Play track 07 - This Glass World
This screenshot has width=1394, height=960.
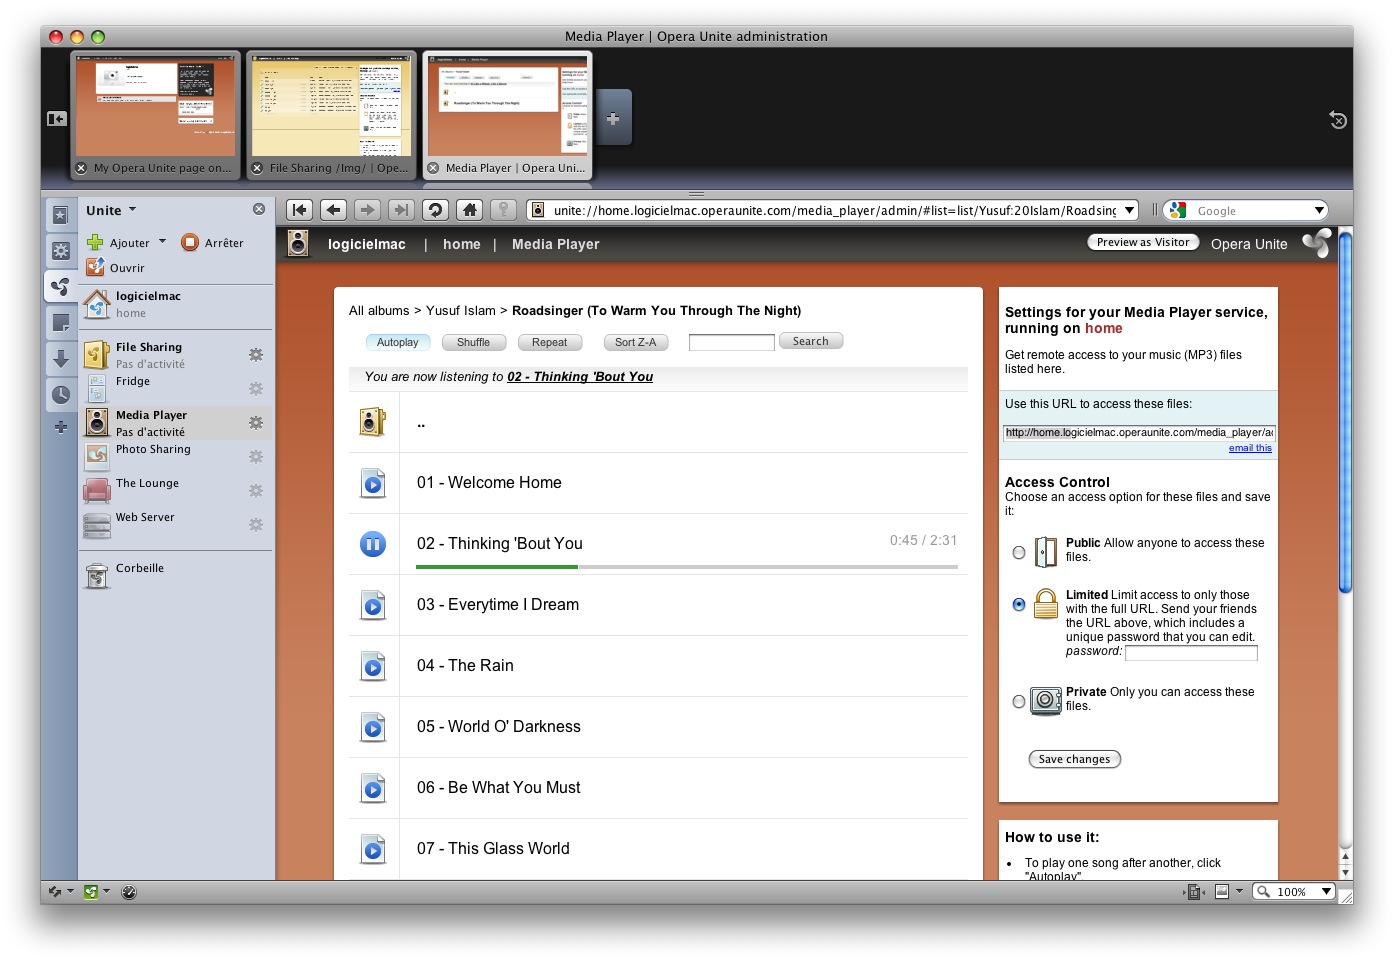coord(373,850)
